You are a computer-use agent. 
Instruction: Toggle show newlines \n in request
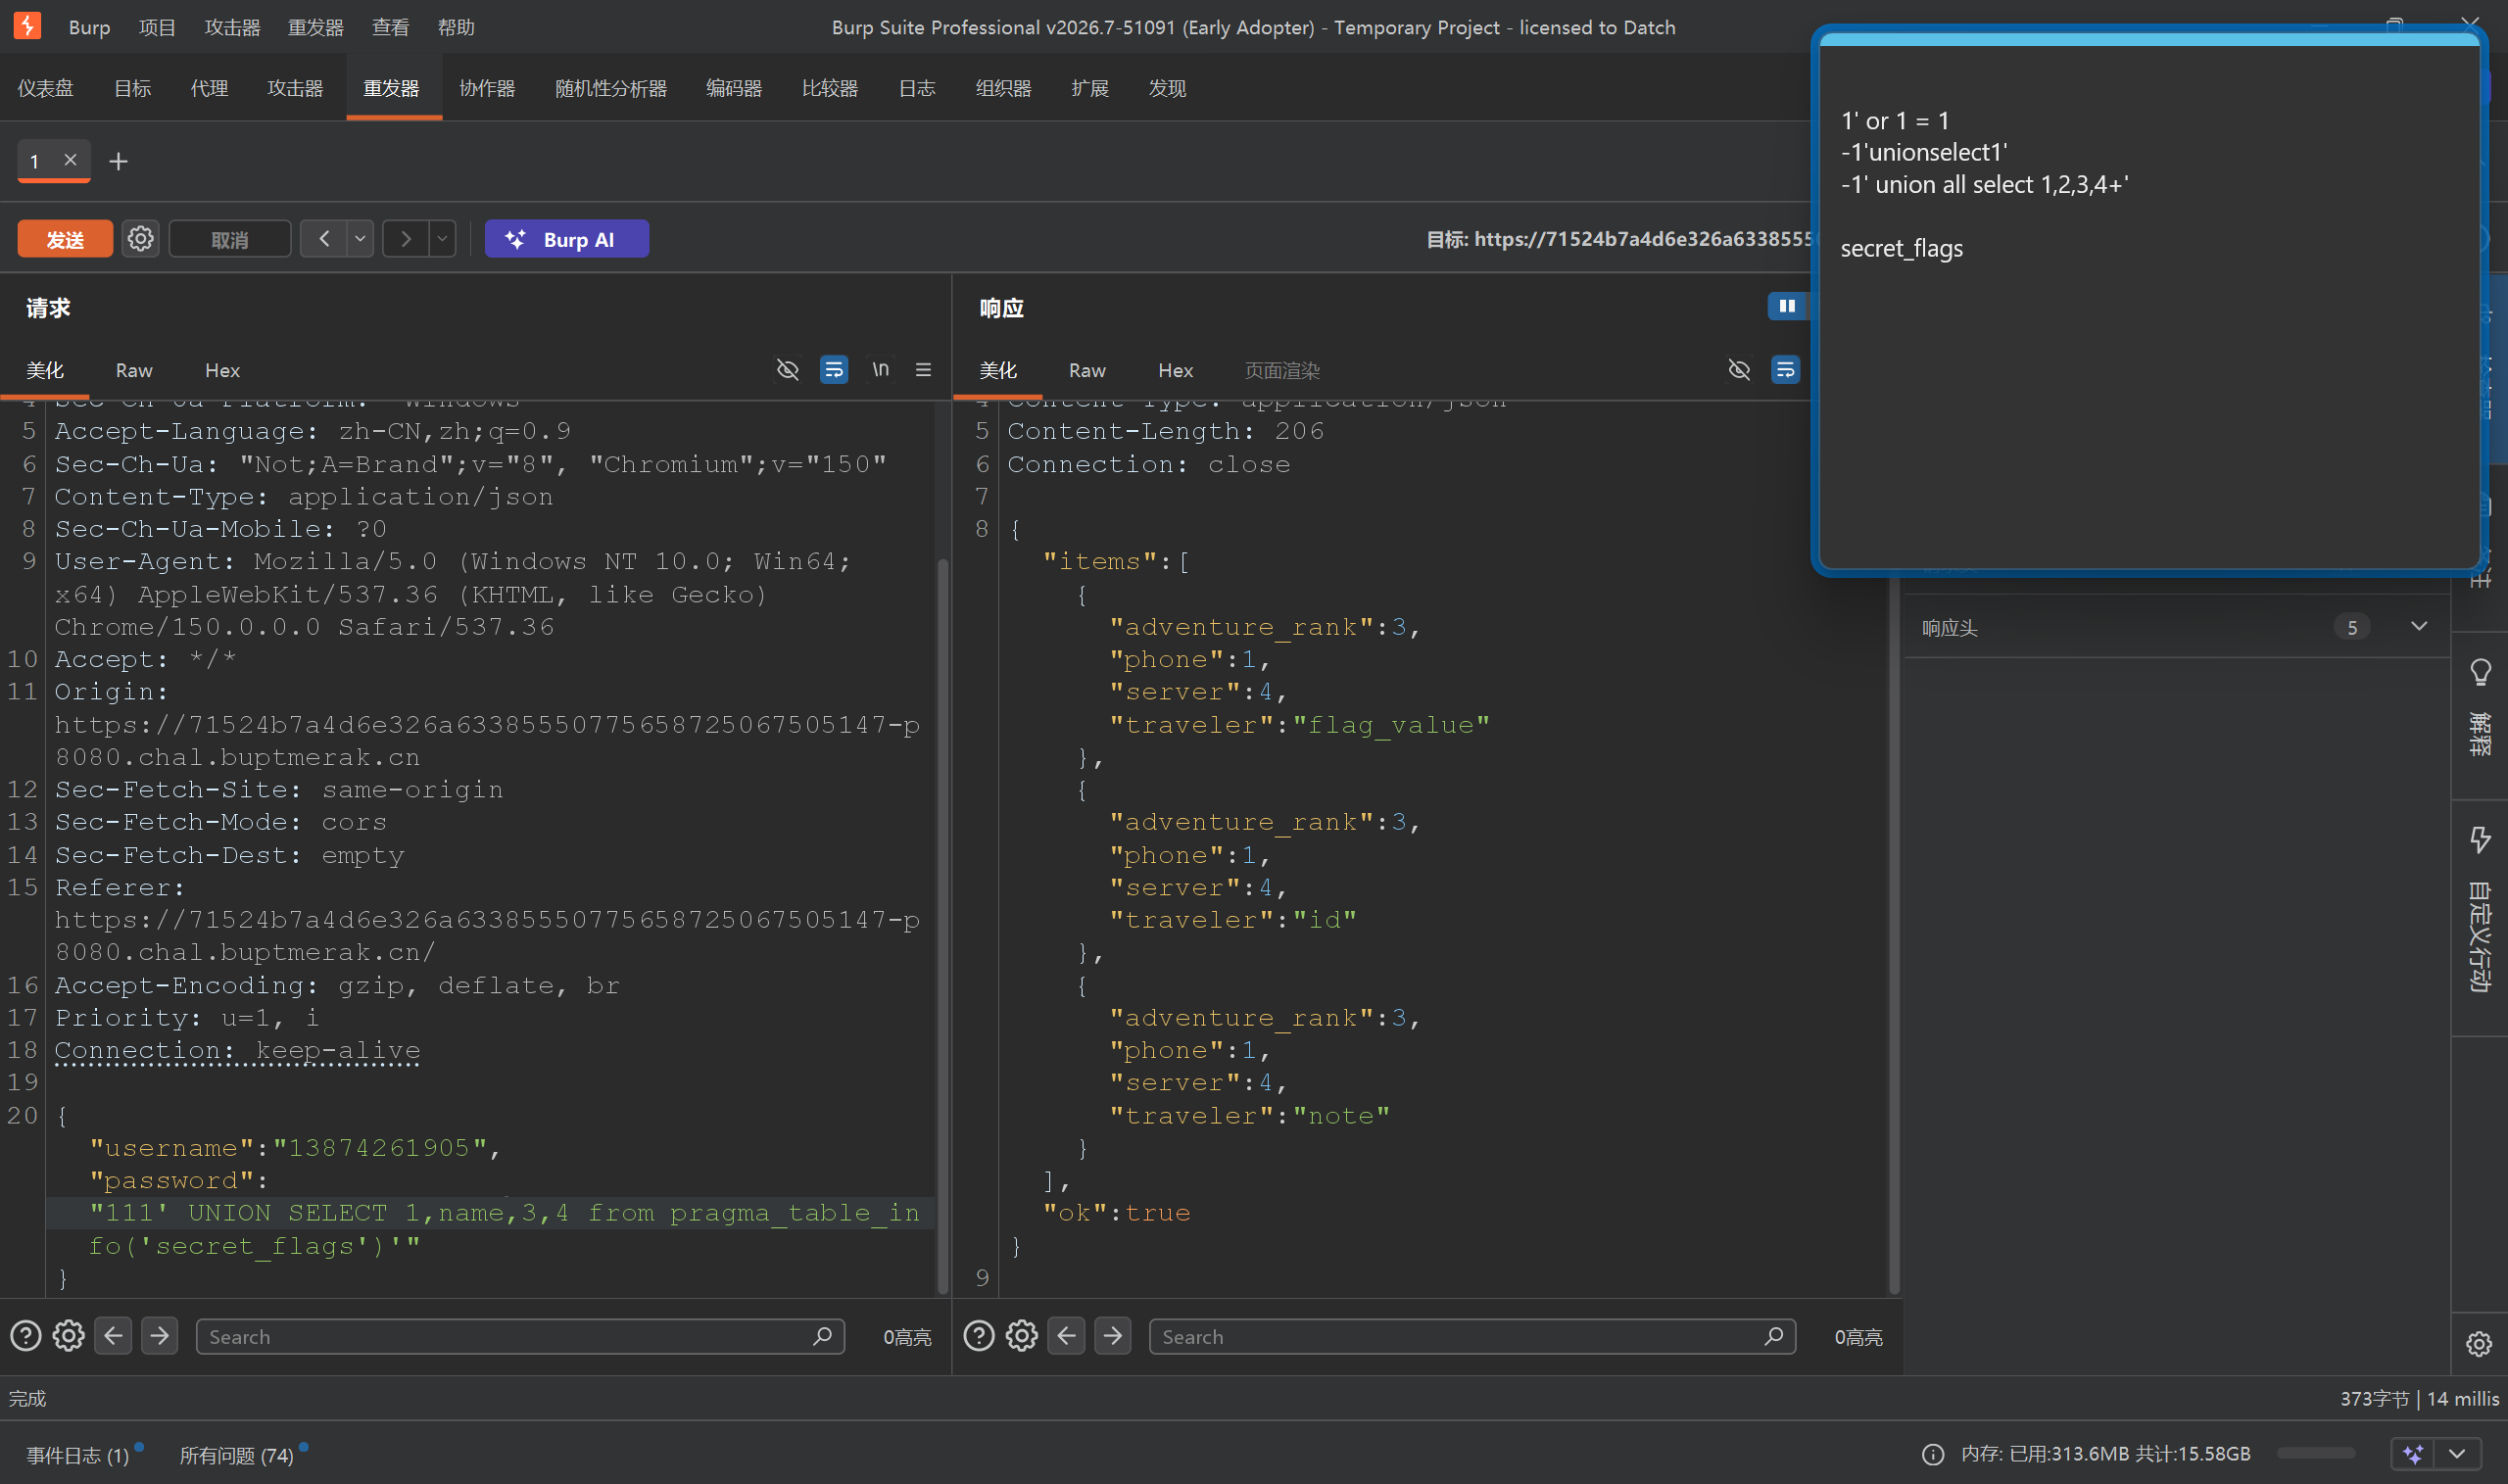[x=880, y=370]
